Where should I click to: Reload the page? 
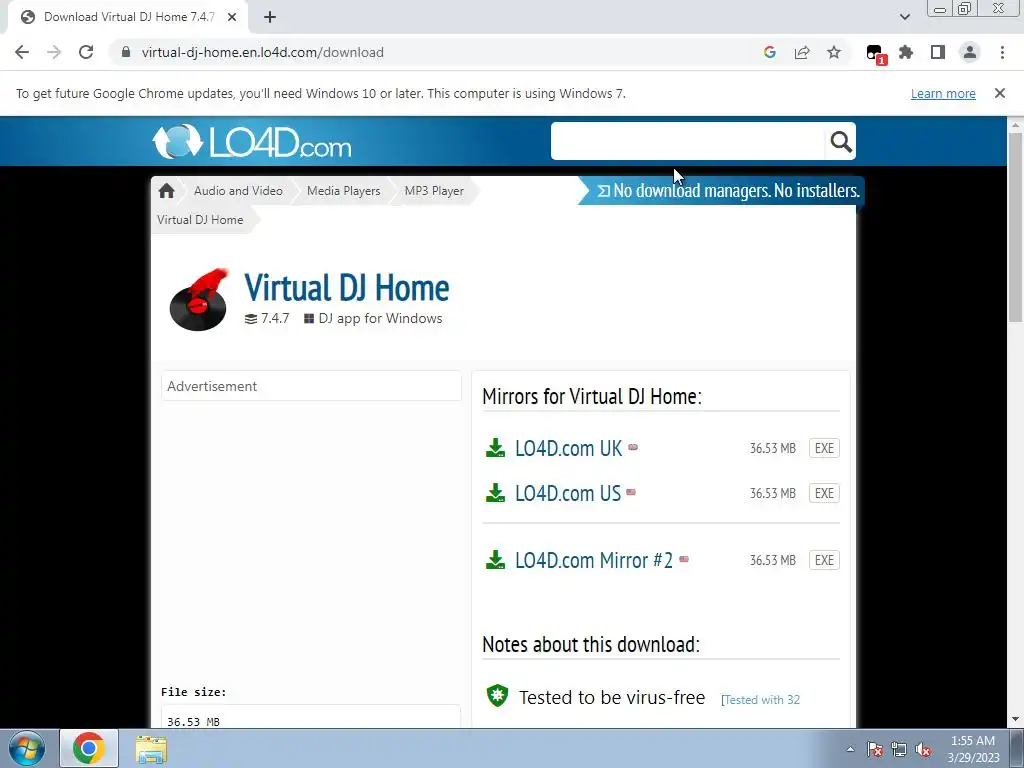pos(86,52)
